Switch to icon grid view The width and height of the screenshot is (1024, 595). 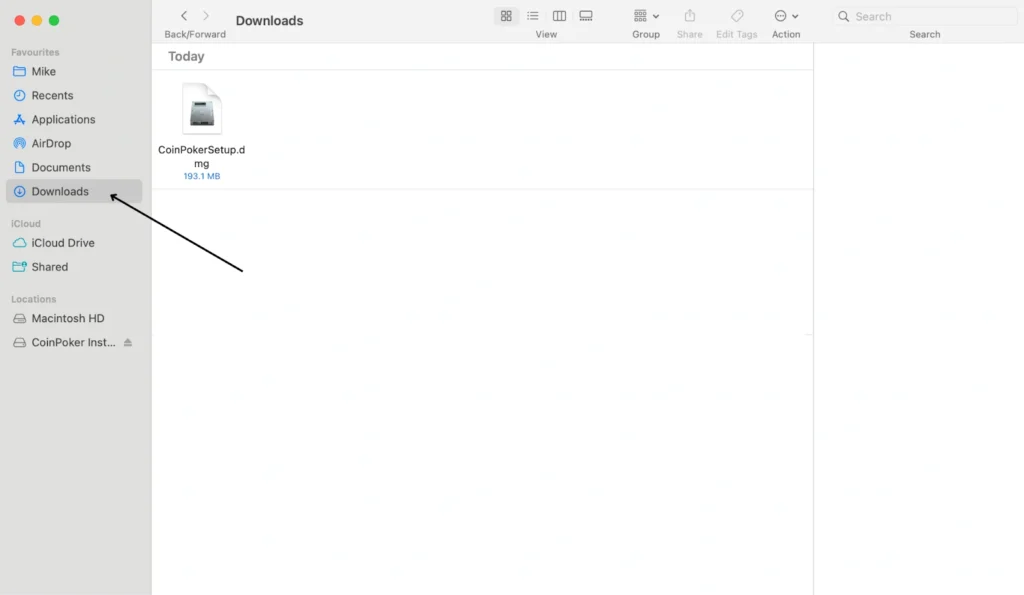pos(506,16)
